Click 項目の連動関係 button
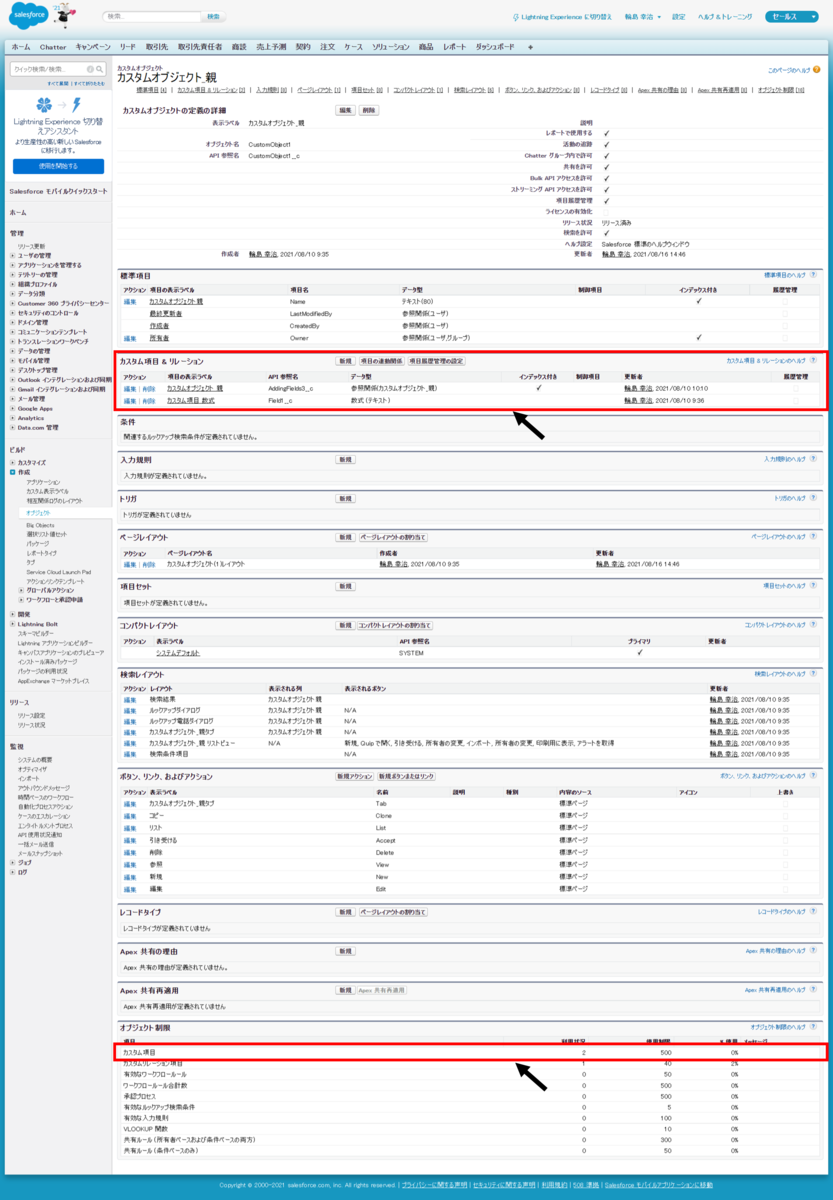 pyautogui.click(x=381, y=360)
